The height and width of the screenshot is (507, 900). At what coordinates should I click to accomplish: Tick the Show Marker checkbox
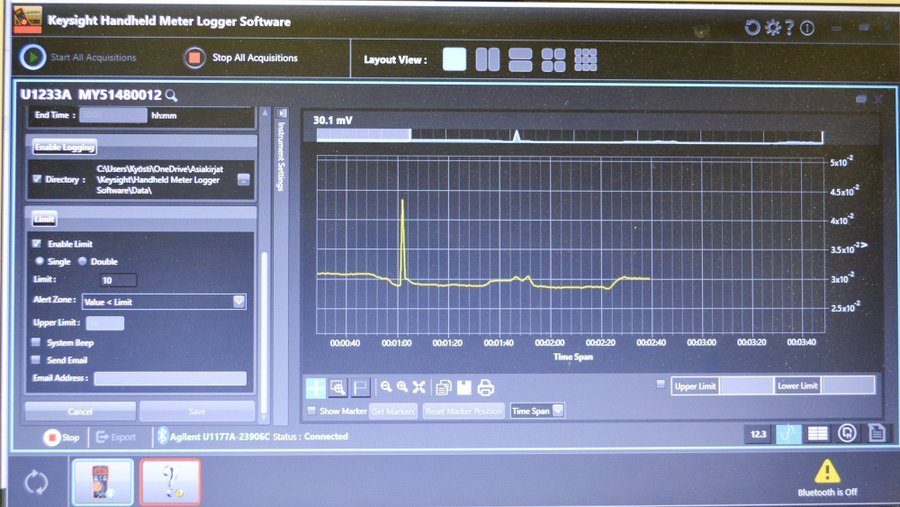[311, 410]
